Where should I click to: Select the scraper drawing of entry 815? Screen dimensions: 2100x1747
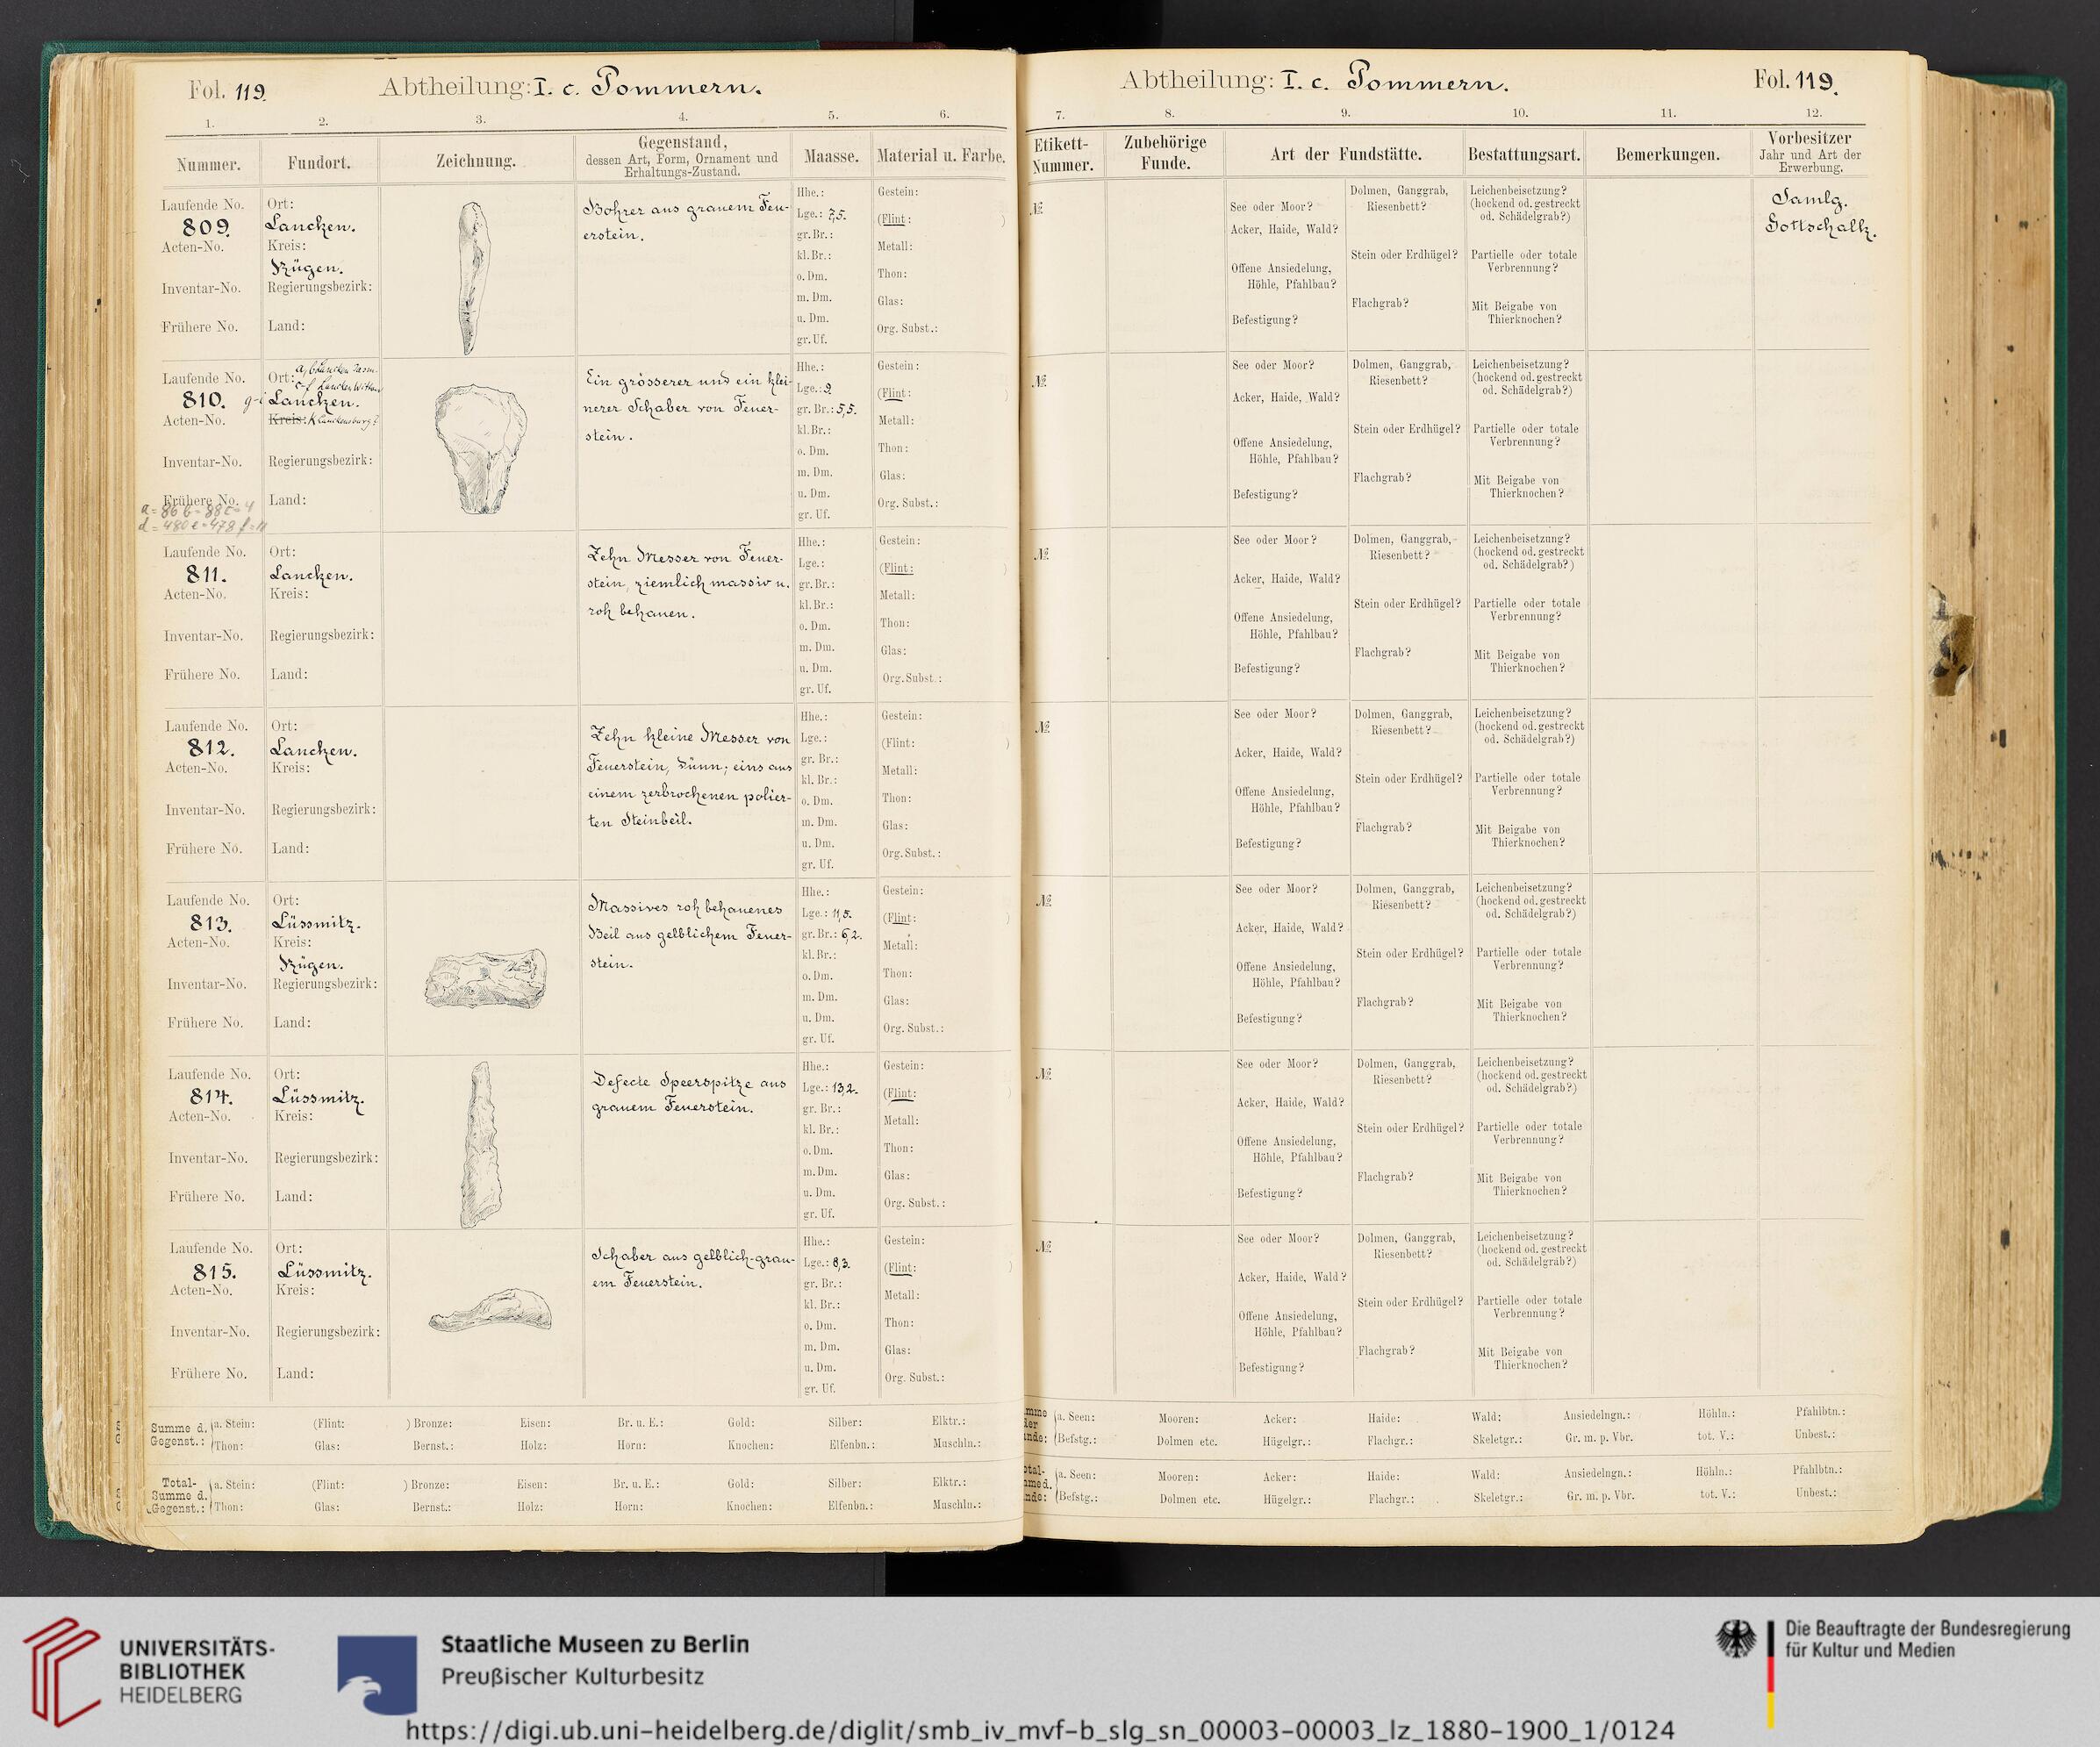click(491, 1309)
